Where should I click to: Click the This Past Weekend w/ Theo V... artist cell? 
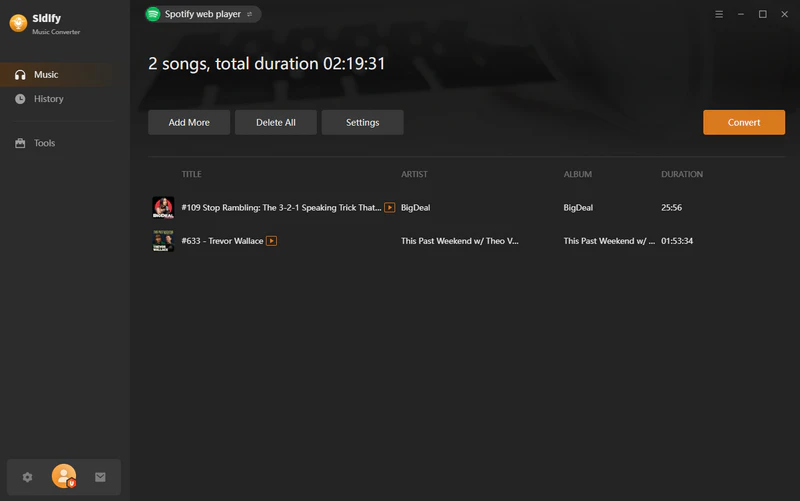point(460,241)
